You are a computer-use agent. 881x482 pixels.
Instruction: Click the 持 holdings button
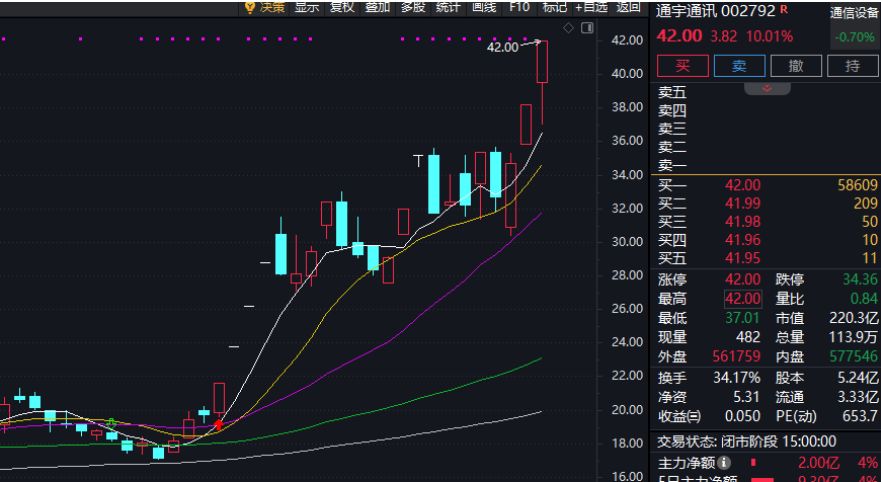coord(853,66)
